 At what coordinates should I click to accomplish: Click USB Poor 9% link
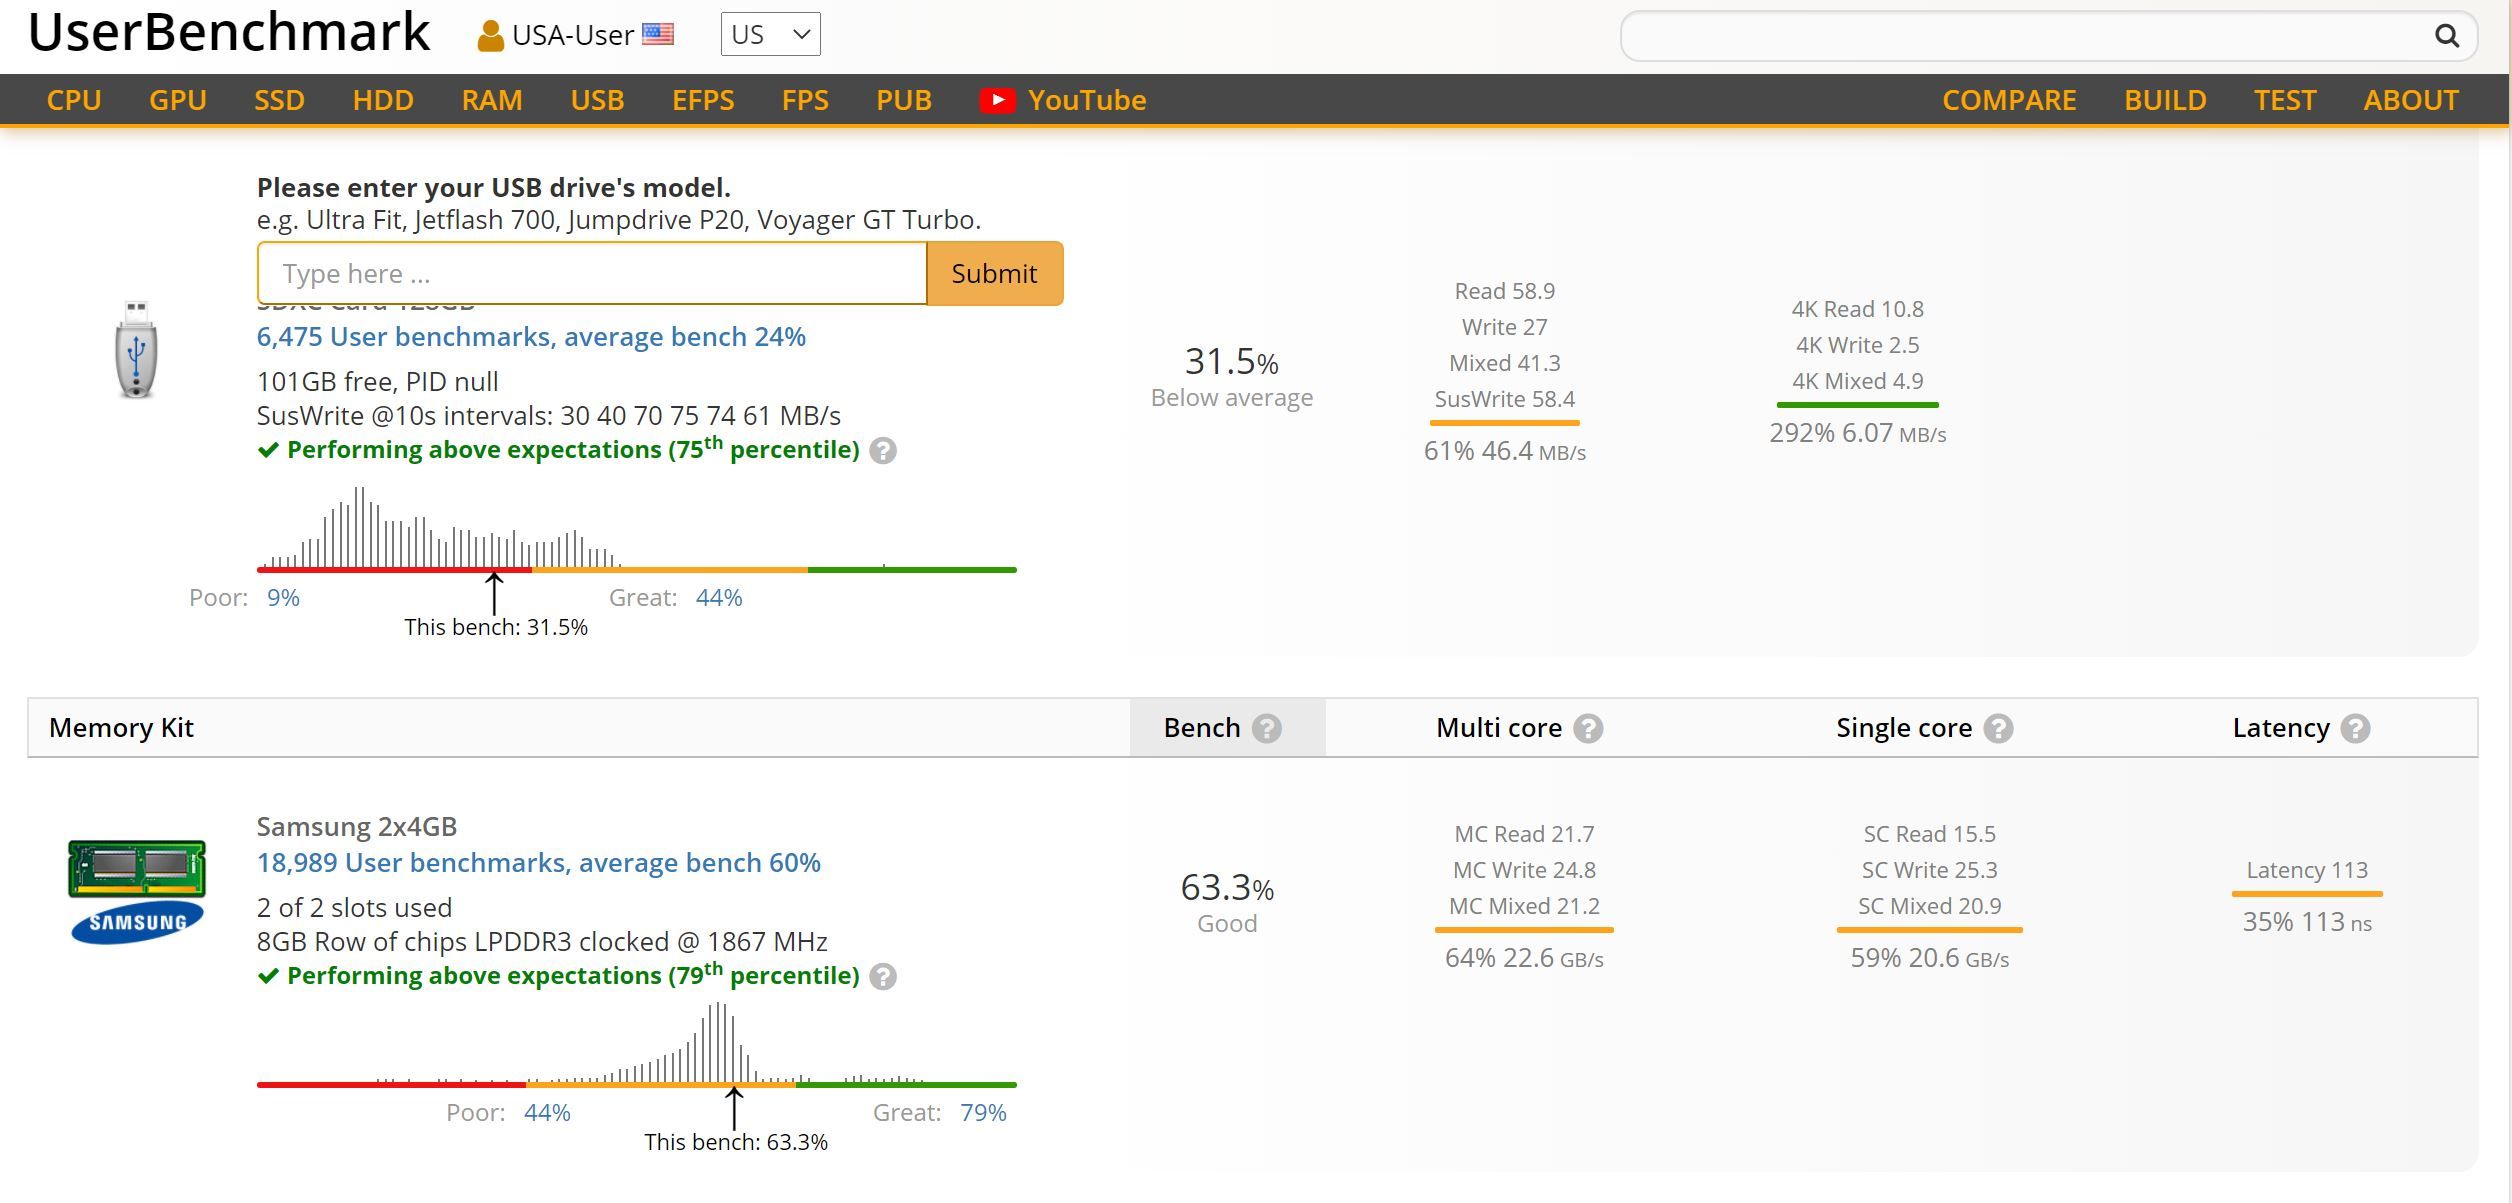283,598
